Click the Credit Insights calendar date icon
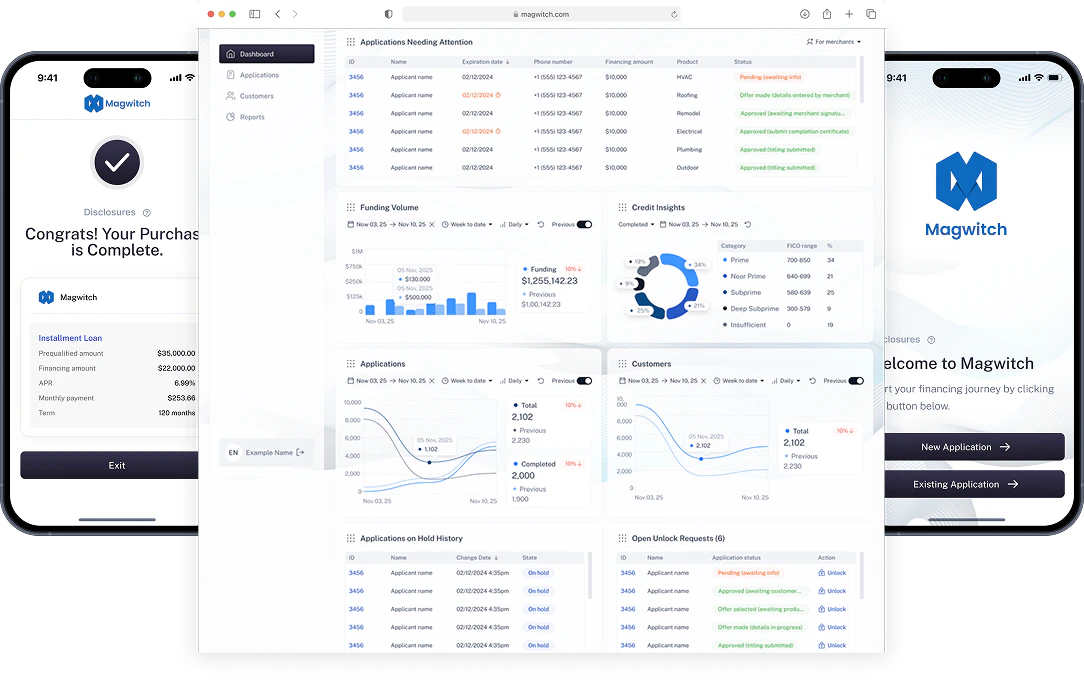Screen dimensions: 1084x681 pos(662,225)
